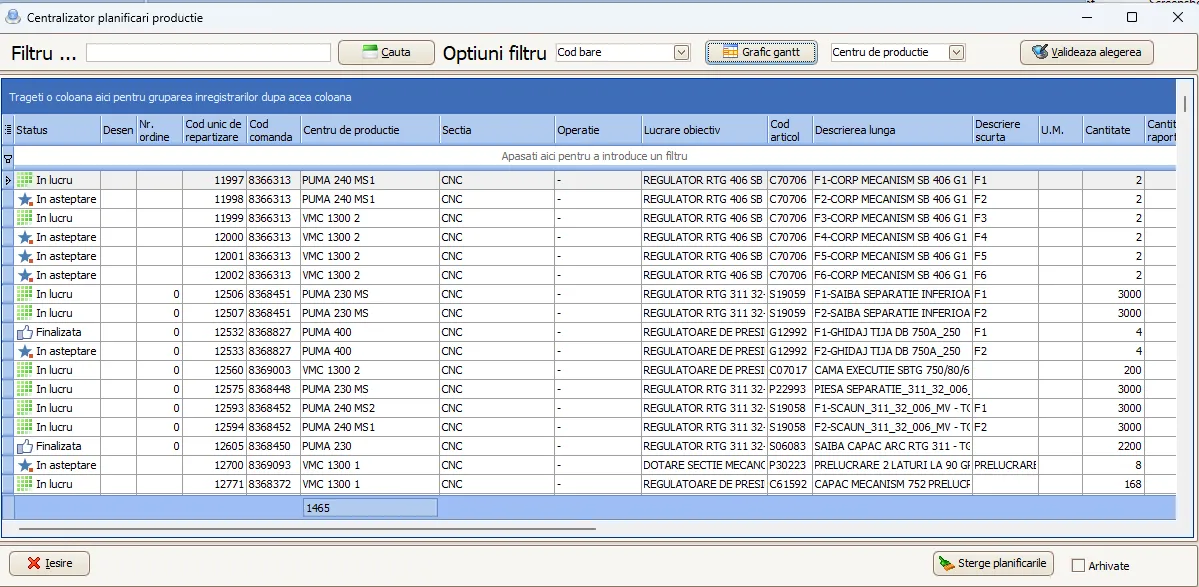Select cell VMC 1300 1 in row 12700

coord(370,465)
